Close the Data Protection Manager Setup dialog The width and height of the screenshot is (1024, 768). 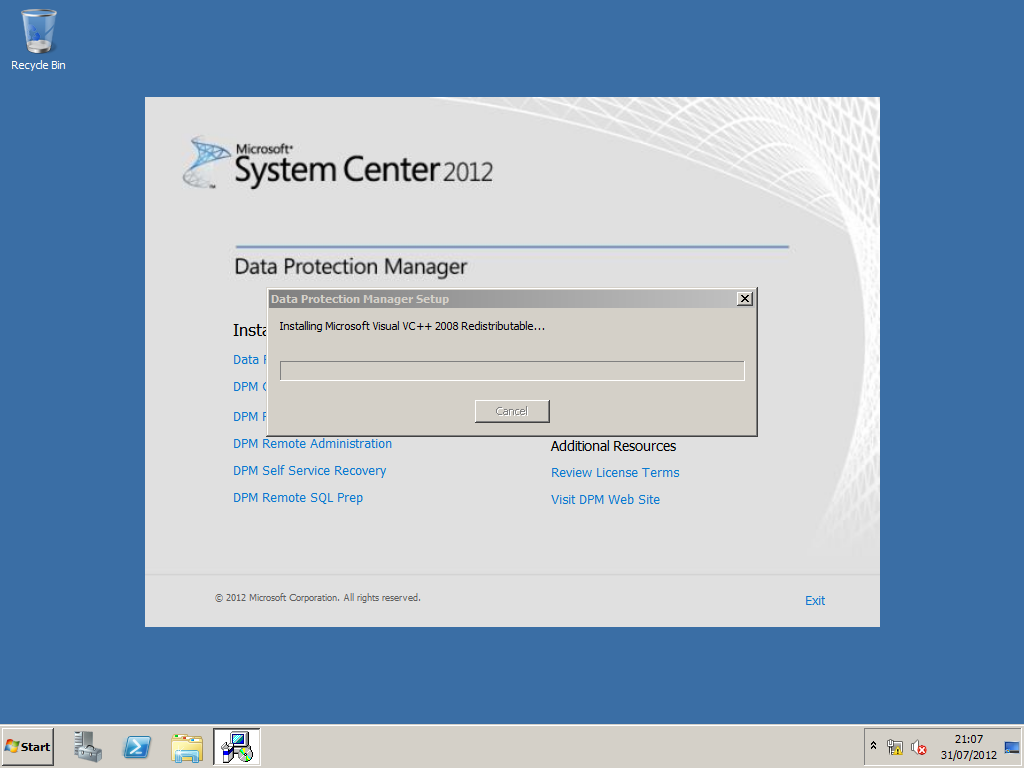point(744,298)
